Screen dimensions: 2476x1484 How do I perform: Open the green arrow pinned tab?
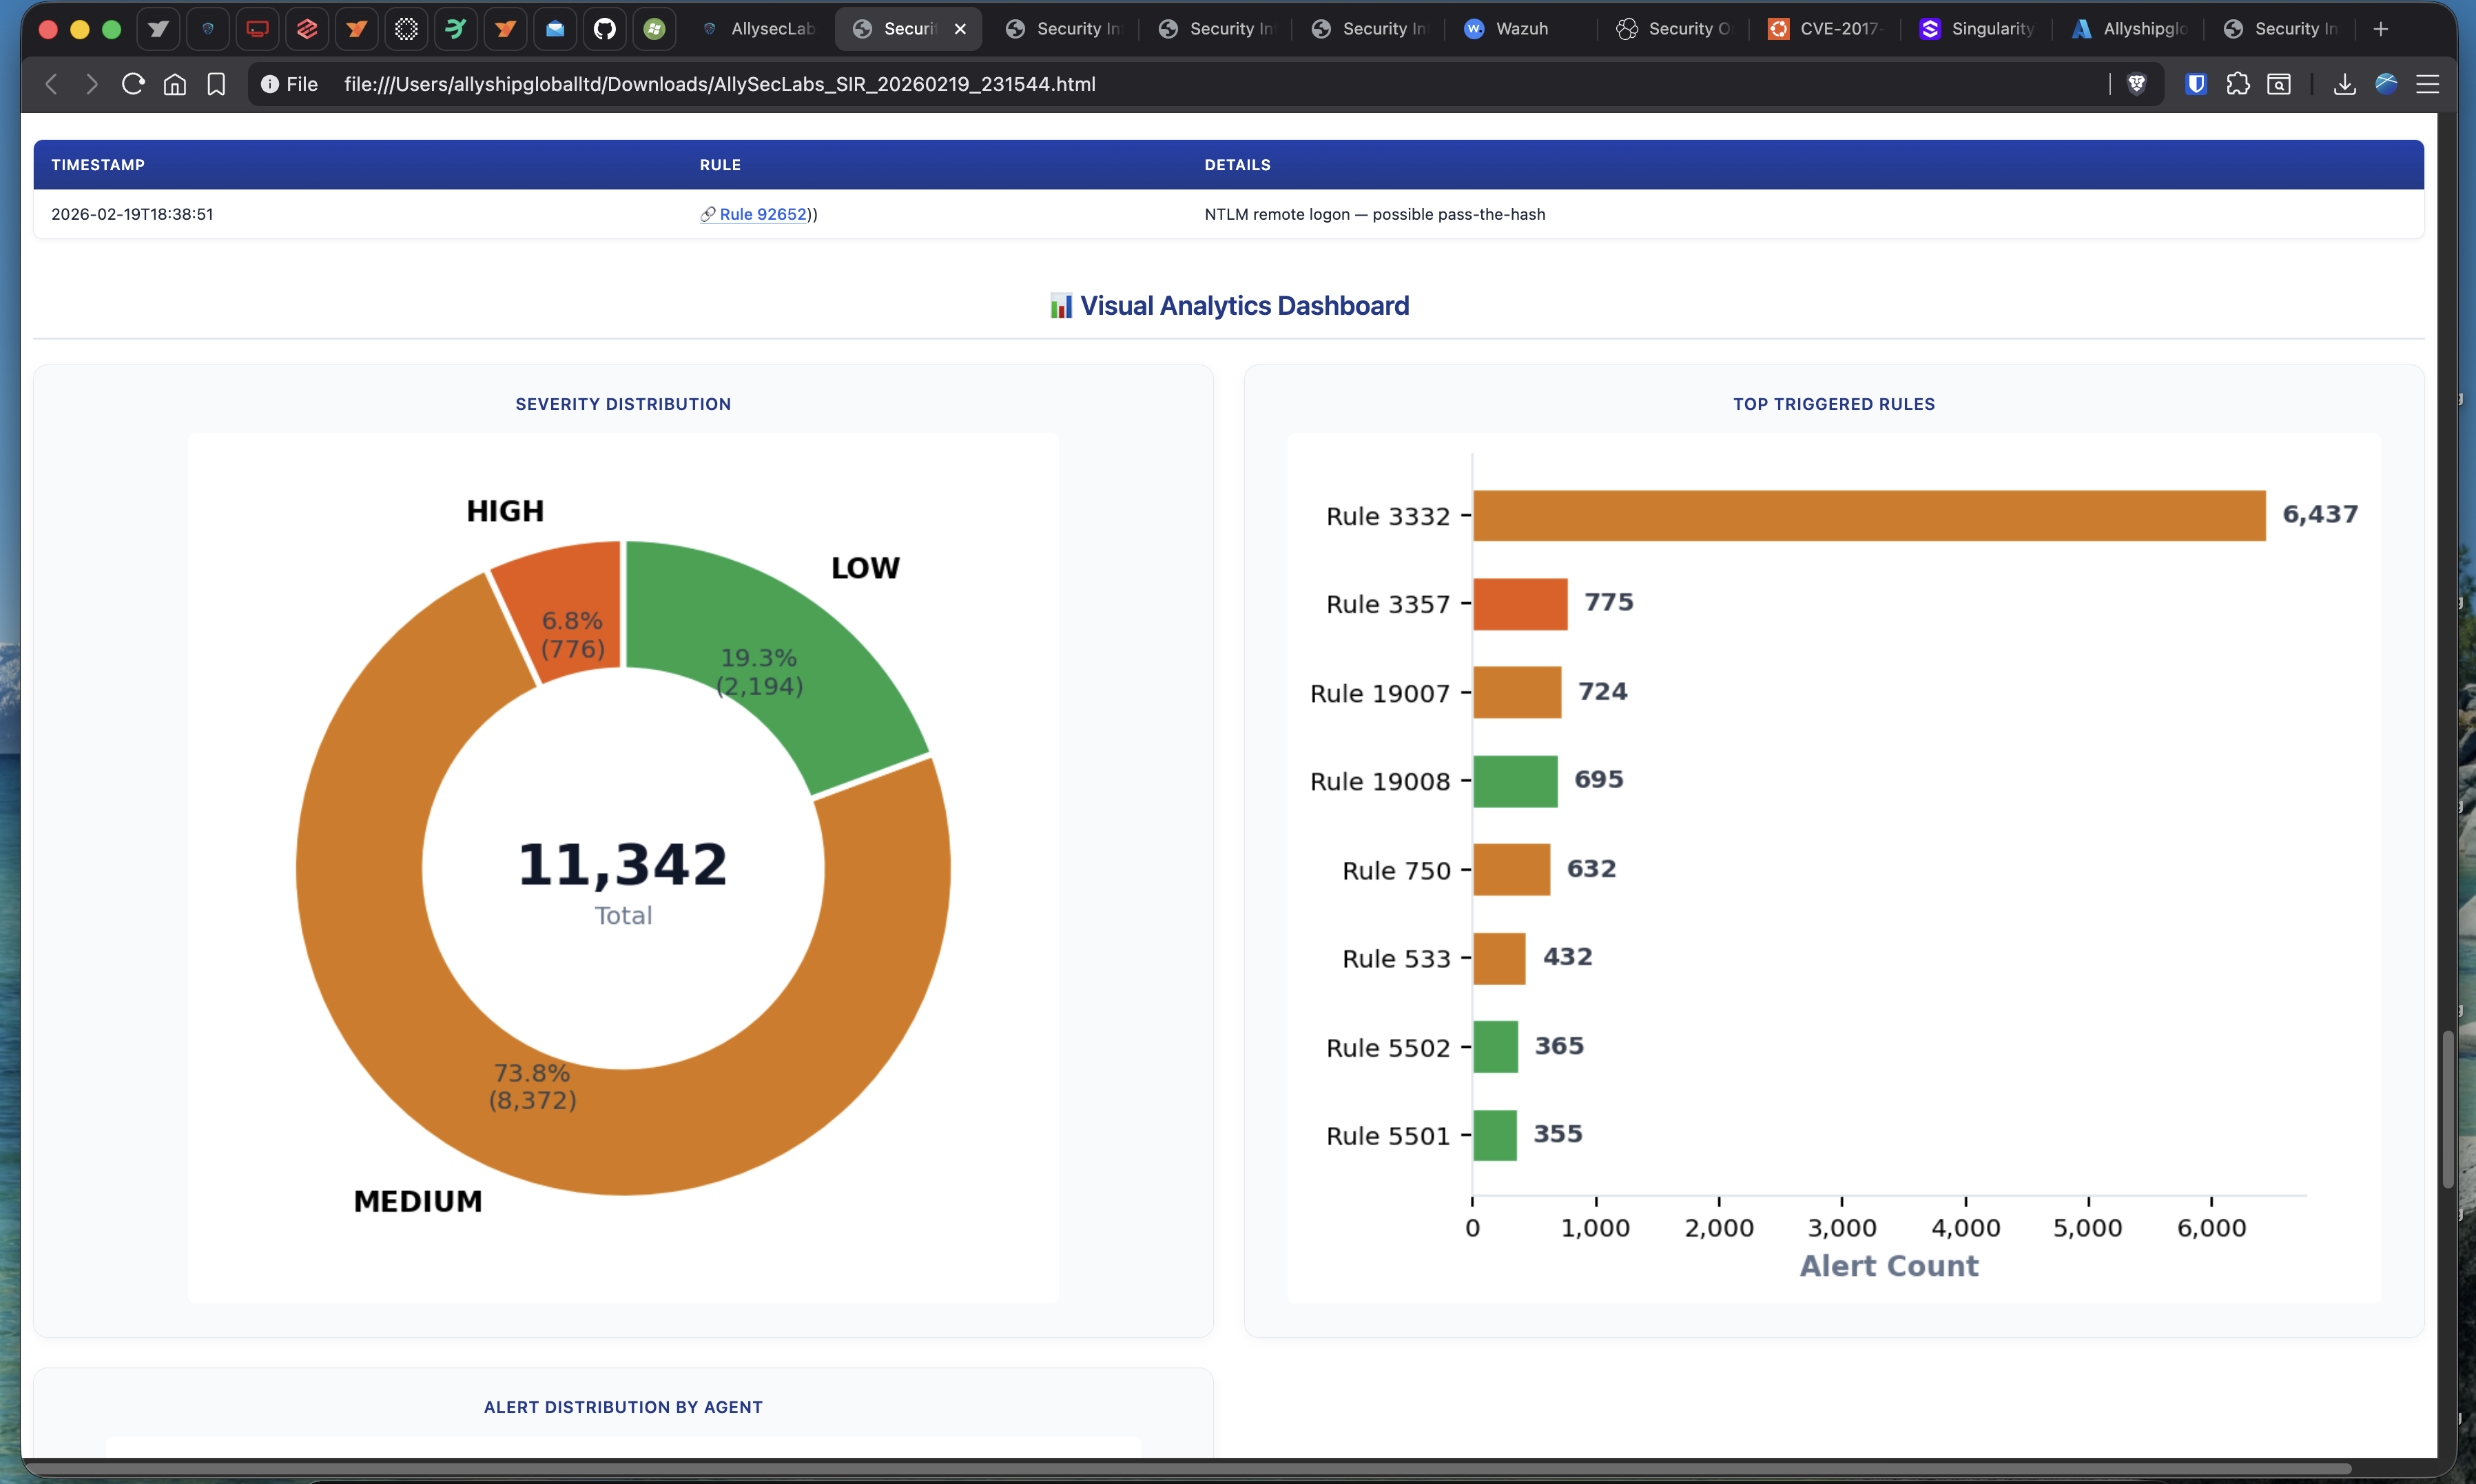[x=456, y=29]
